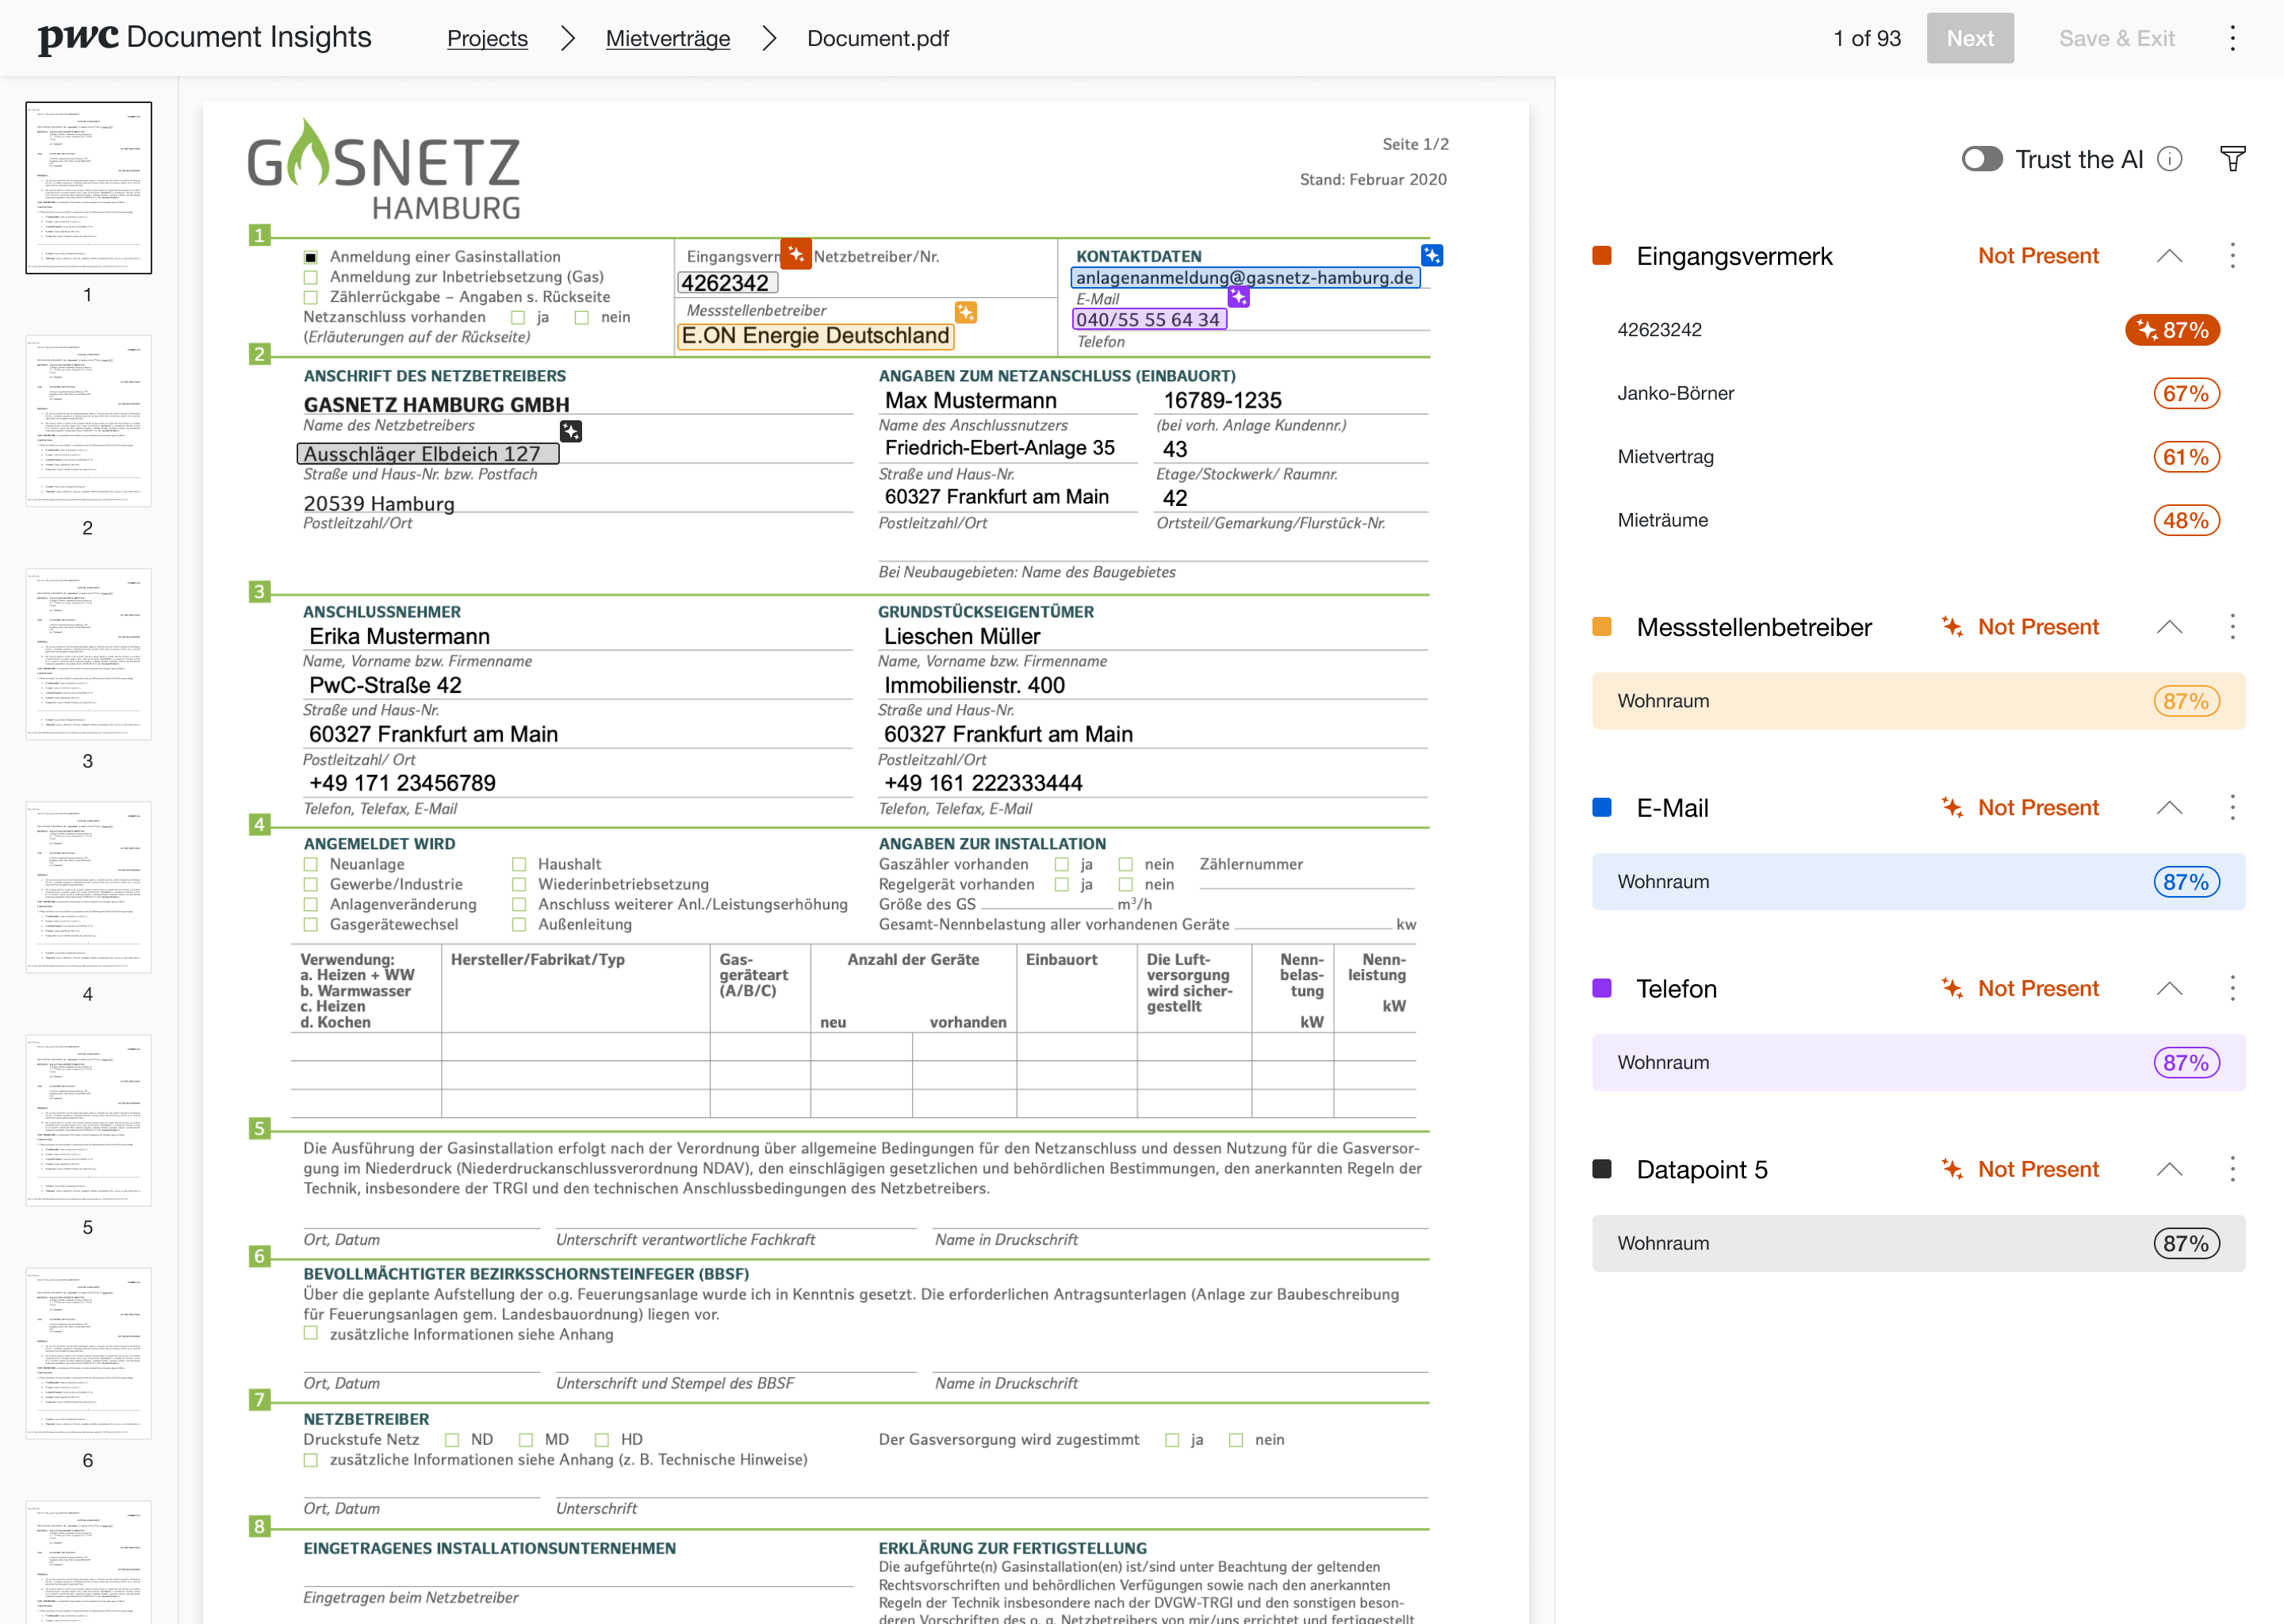Check the Gewerbe/Industrie checkbox
2284x1624 pixels.
[310, 884]
